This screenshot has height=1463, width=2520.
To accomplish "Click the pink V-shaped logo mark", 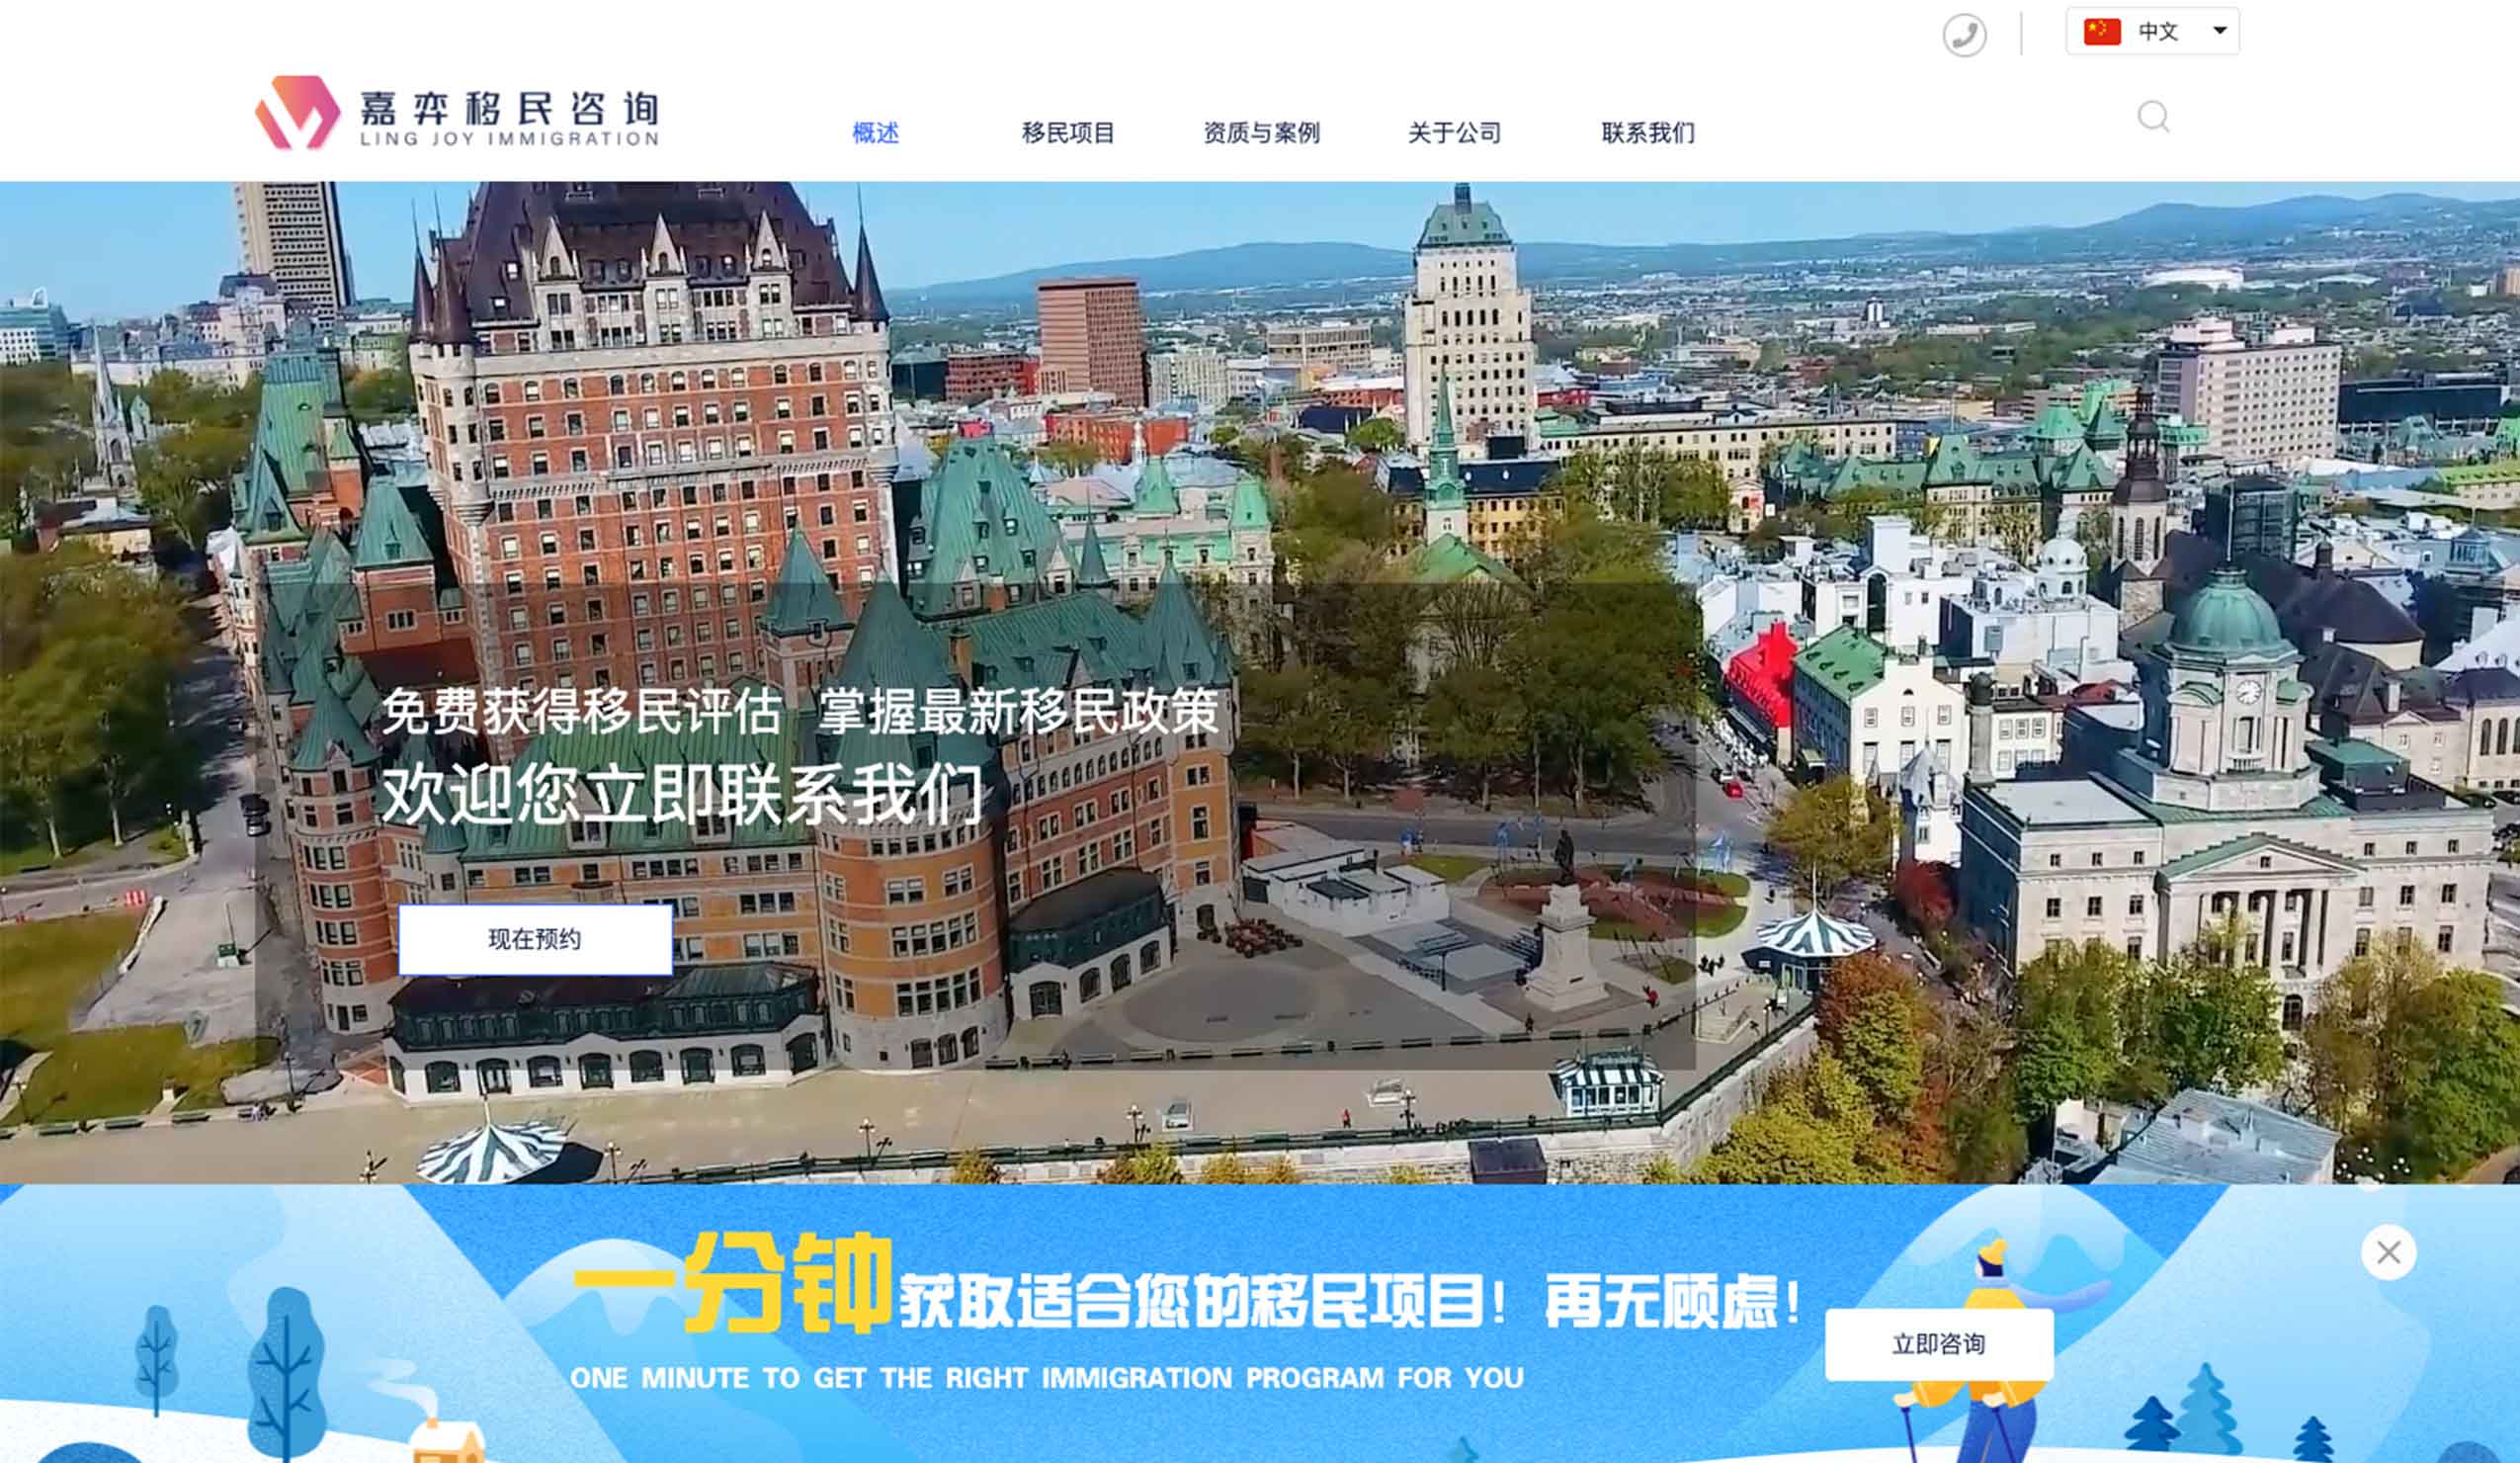I will (x=296, y=112).
